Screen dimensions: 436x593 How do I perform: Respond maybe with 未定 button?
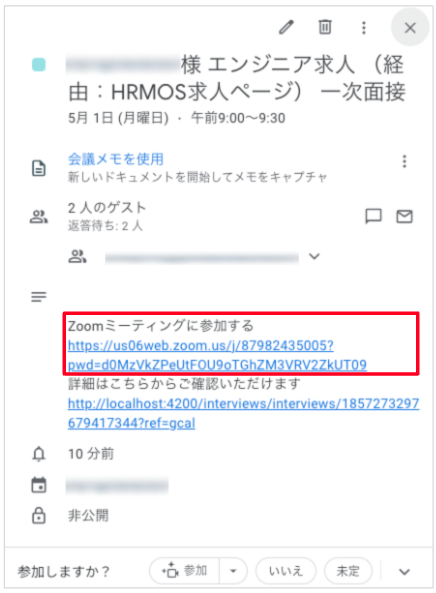[348, 571]
